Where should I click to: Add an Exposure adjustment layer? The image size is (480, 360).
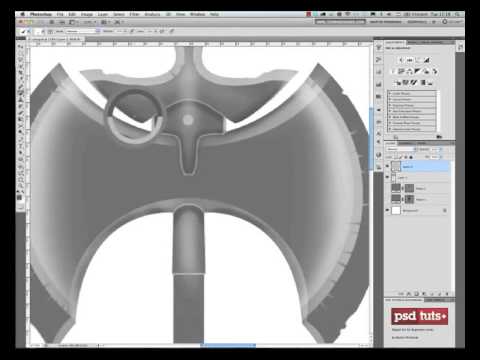click(427, 60)
